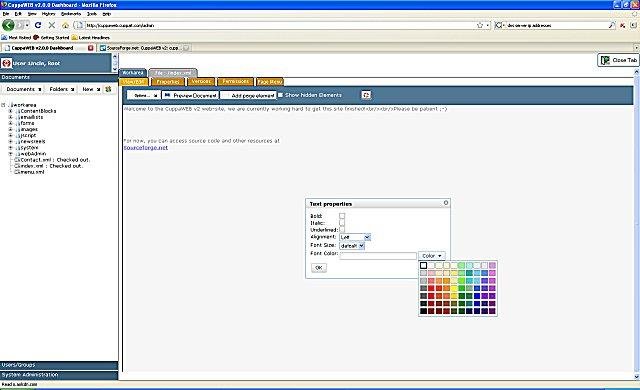Viewport: 640px width, 390px height.
Task: Switch to the Versions tab
Action: coord(201,82)
